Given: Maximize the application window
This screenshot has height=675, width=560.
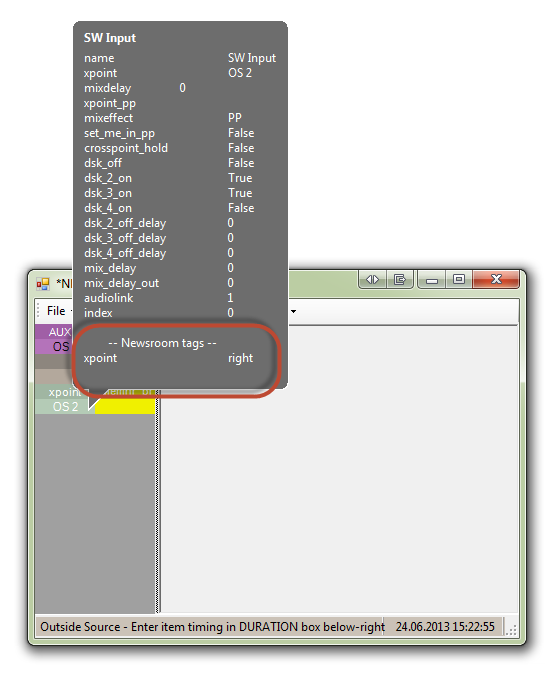Looking at the screenshot, I should [459, 280].
